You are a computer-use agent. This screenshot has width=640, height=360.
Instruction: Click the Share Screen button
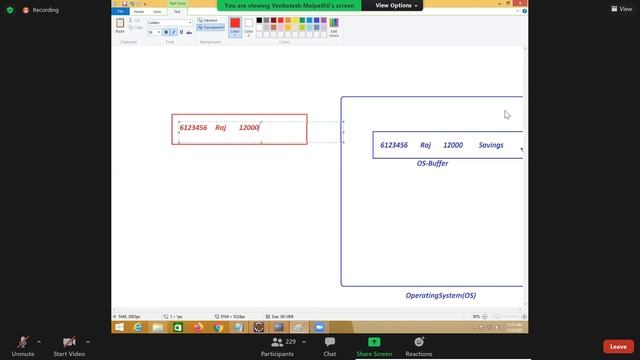374,346
